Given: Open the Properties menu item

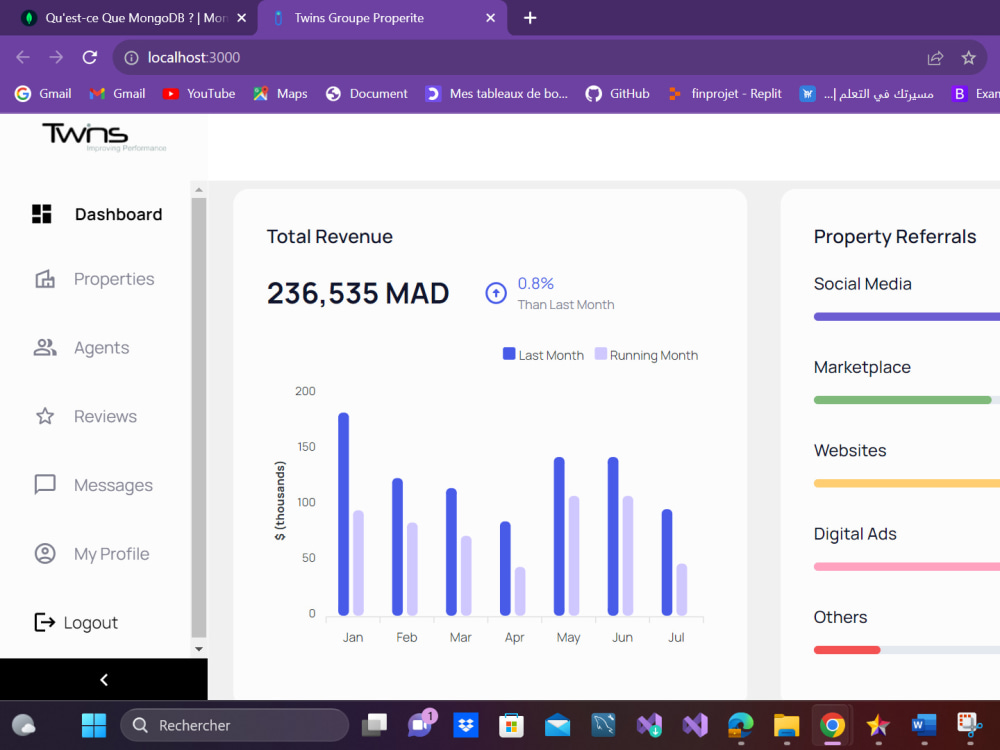Looking at the screenshot, I should point(114,279).
